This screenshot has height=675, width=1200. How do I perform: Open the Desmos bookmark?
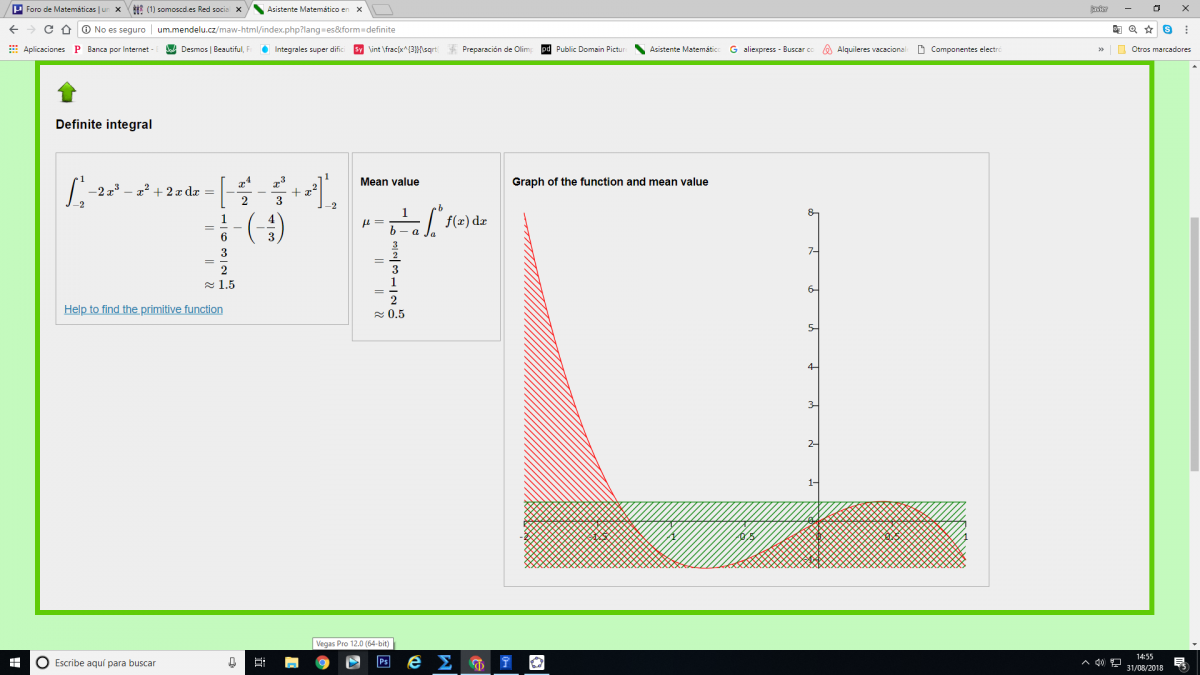pyautogui.click(x=205, y=49)
